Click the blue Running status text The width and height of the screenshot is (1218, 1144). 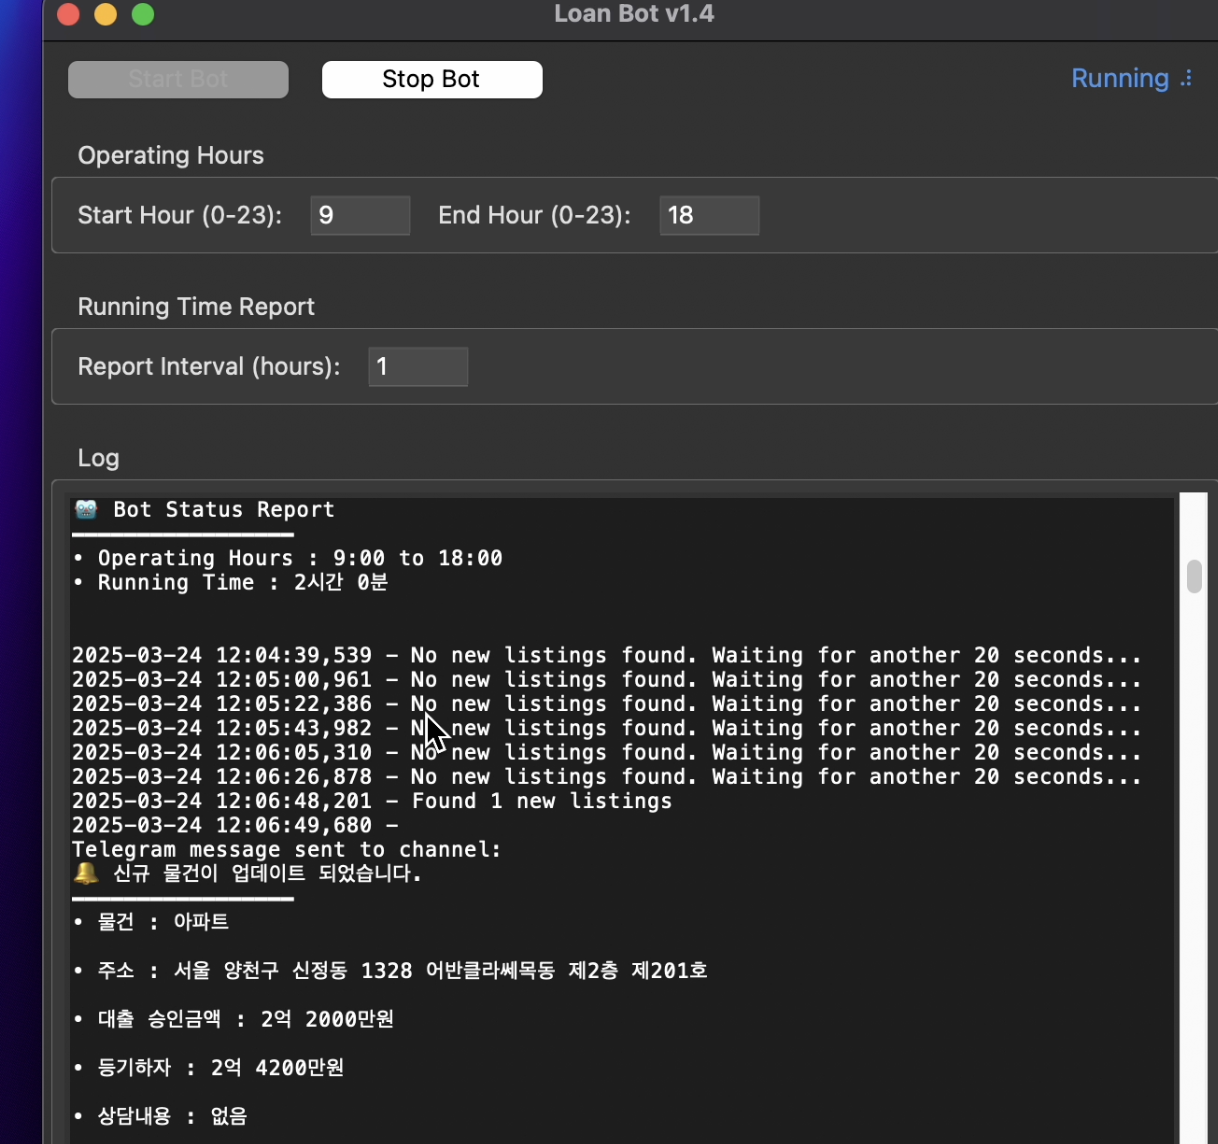point(1119,79)
